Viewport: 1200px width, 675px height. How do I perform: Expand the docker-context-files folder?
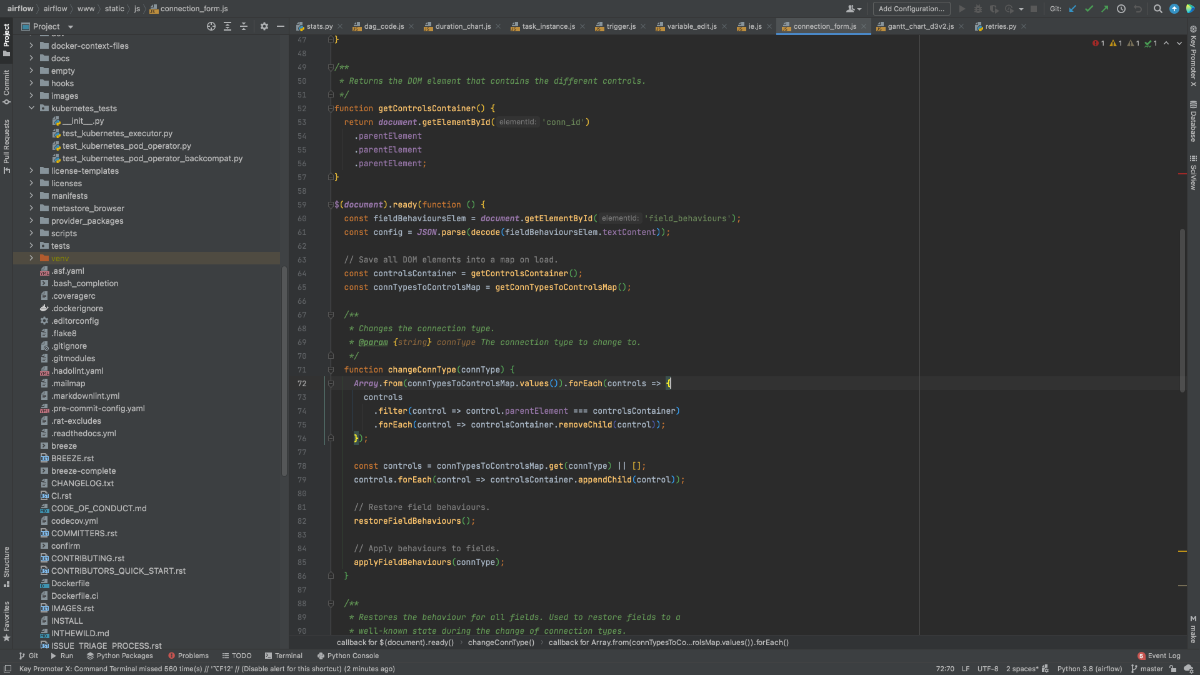click(x=31, y=46)
